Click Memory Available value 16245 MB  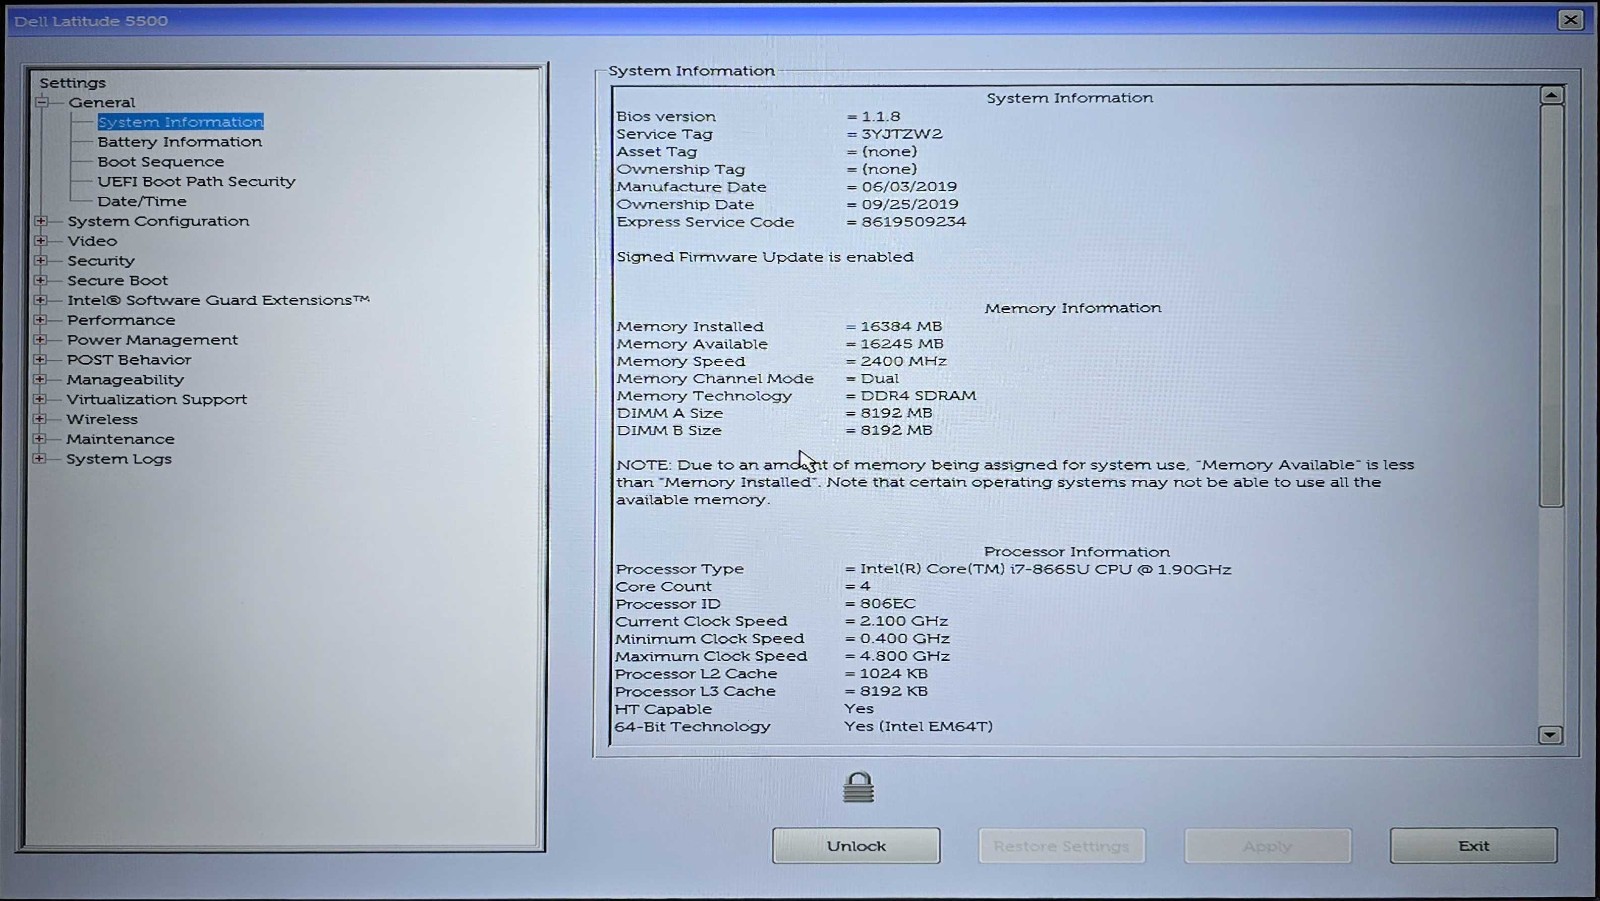pyautogui.click(x=902, y=343)
